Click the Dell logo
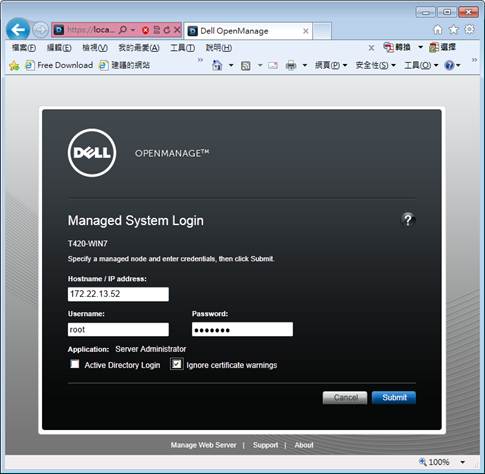The height and width of the screenshot is (474, 485). coord(92,153)
